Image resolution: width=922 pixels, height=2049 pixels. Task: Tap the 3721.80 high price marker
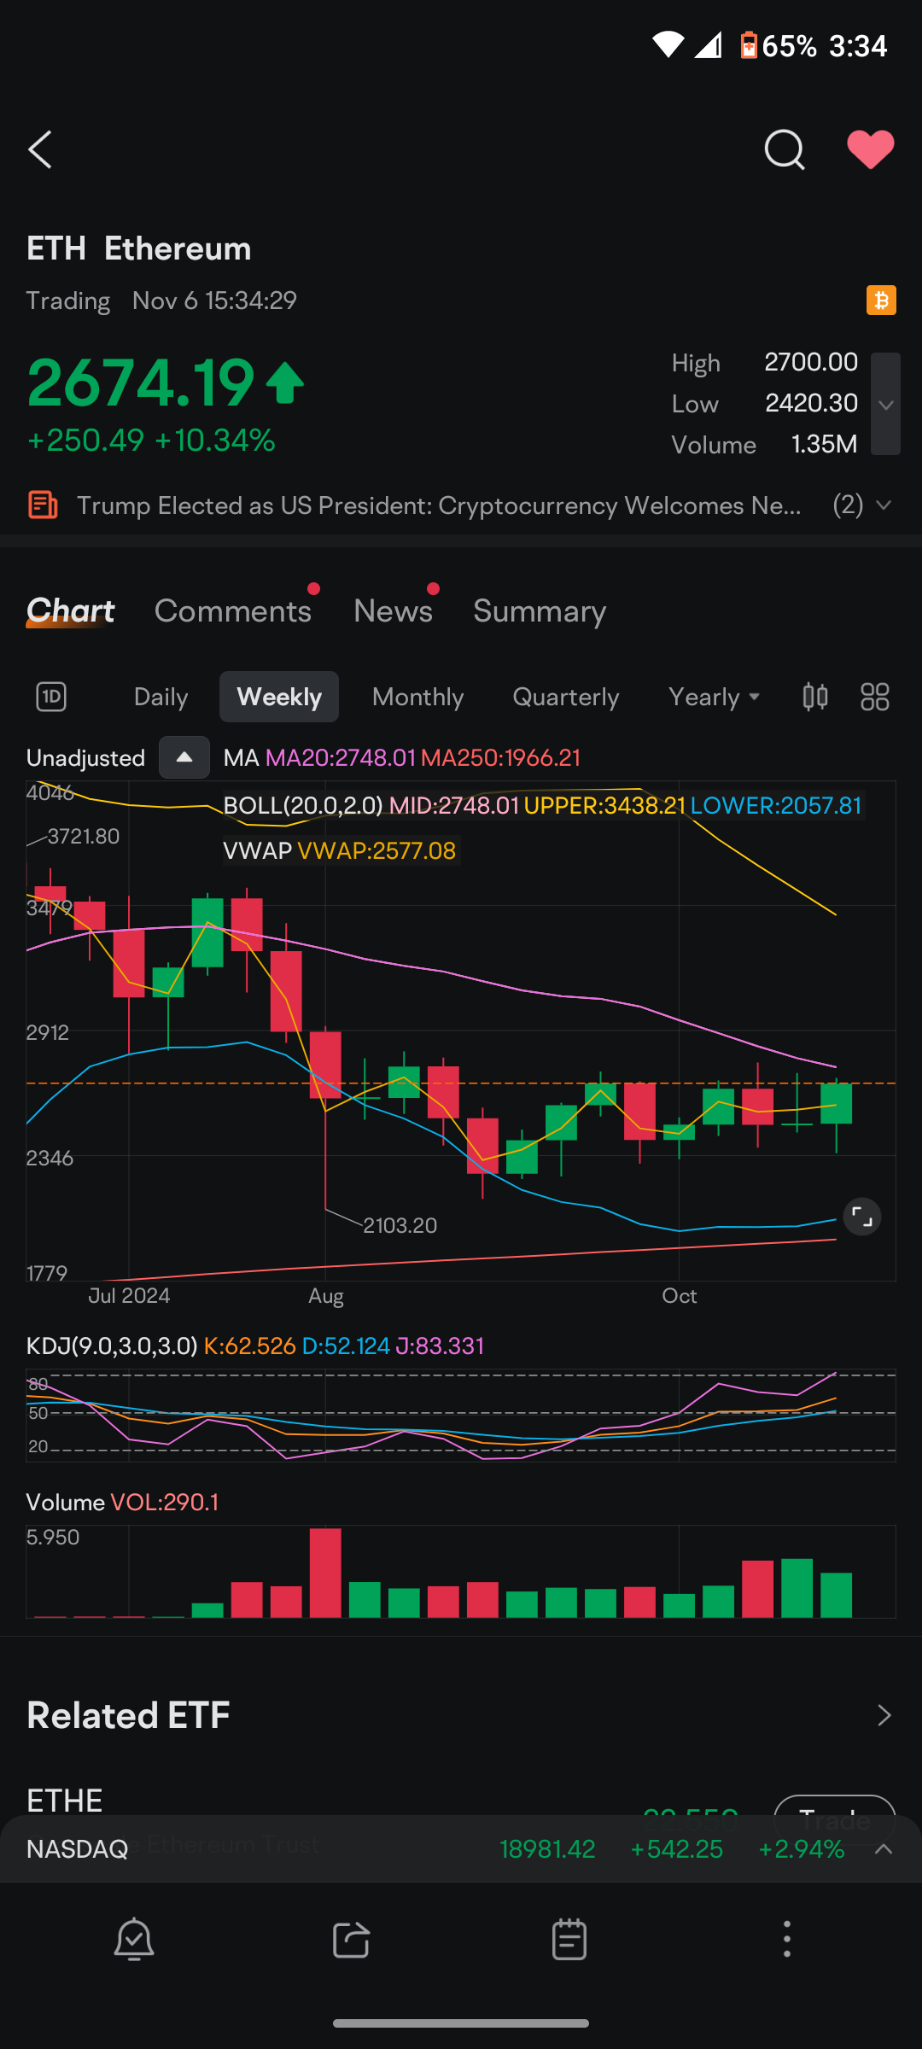(x=84, y=836)
